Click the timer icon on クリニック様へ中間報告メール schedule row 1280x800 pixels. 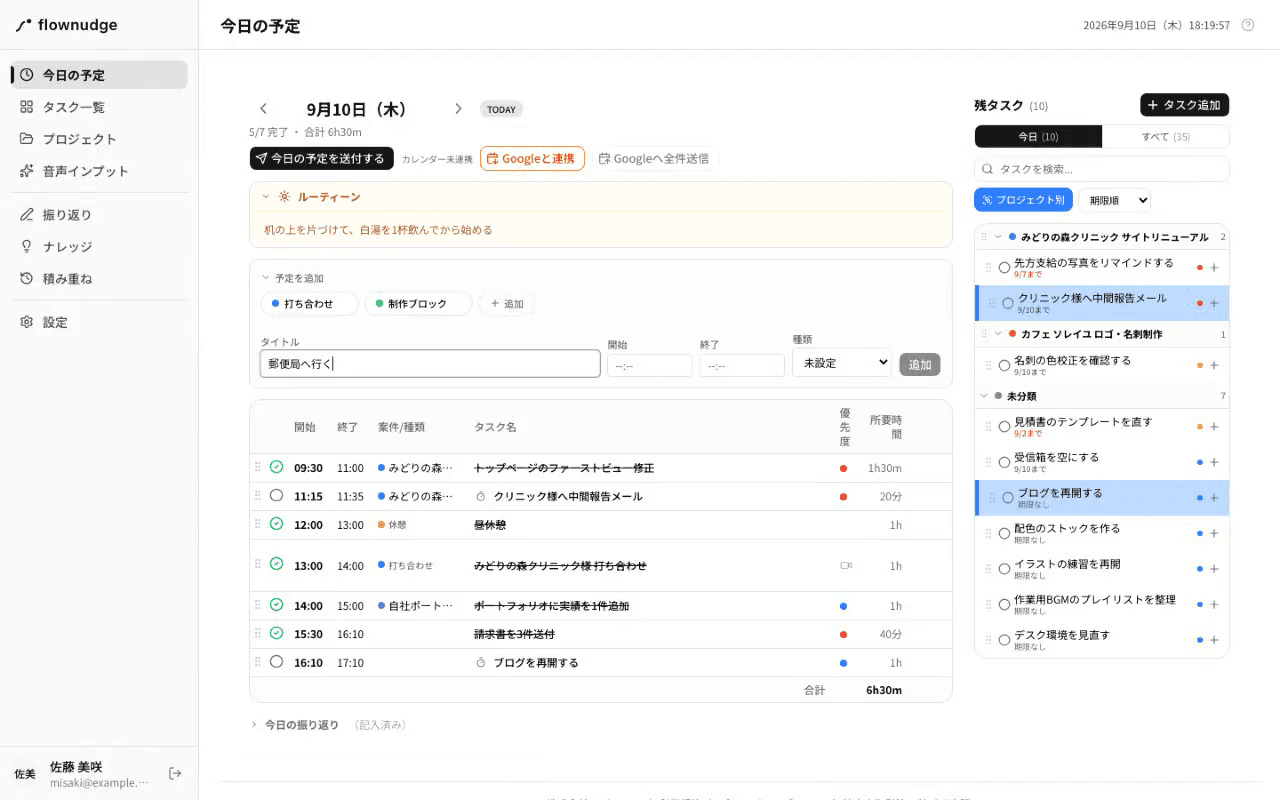(480, 496)
